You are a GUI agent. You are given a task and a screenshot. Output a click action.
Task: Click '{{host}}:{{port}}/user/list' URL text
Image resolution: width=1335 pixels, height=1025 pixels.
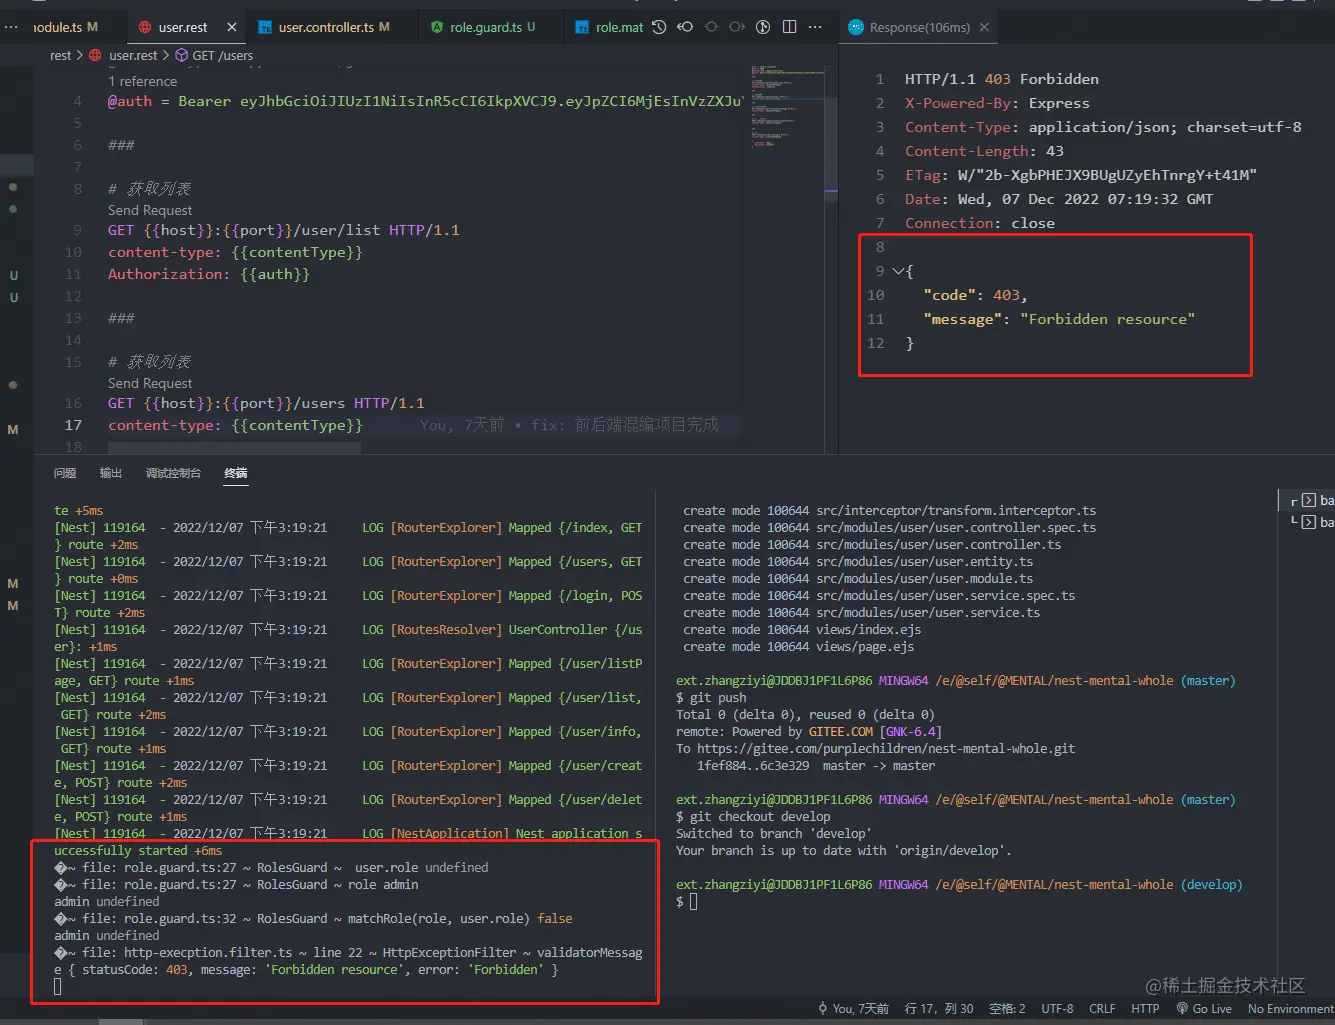click(x=262, y=230)
